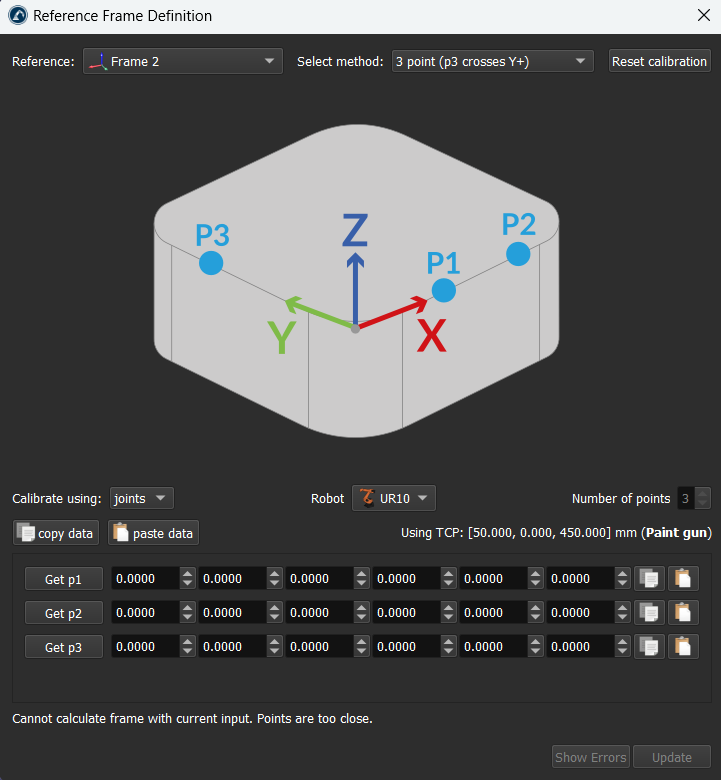Screen dimensions: 721x780
Task: Open the Reference frame dropdown
Action: point(183,61)
